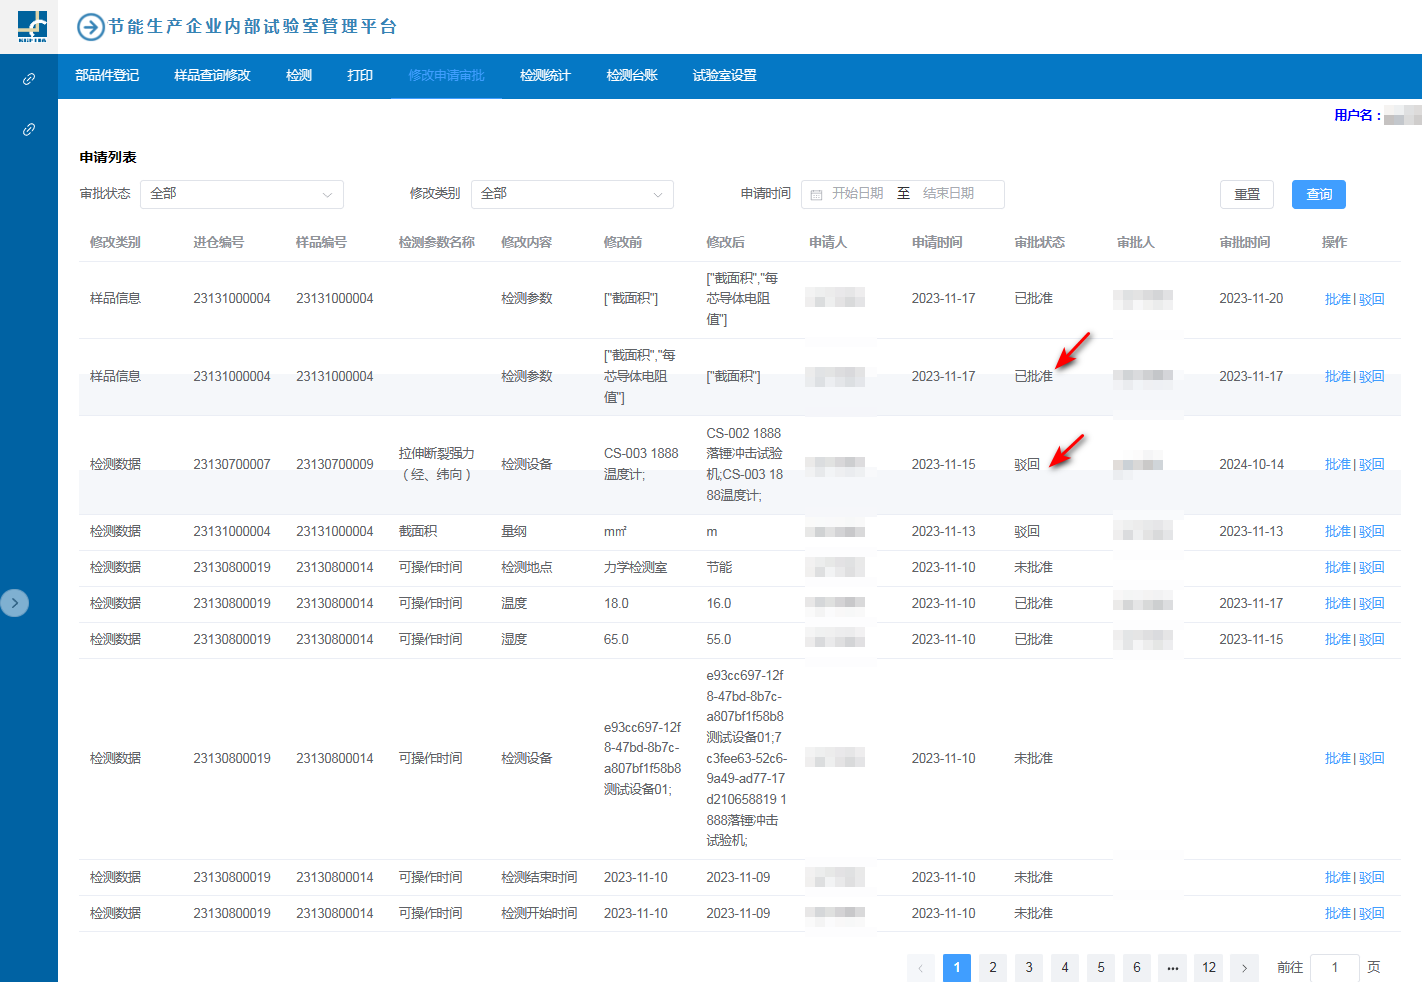This screenshot has height=982, width=1422.
Task: Click the 开始日期 input field
Action: pyautogui.click(x=857, y=194)
